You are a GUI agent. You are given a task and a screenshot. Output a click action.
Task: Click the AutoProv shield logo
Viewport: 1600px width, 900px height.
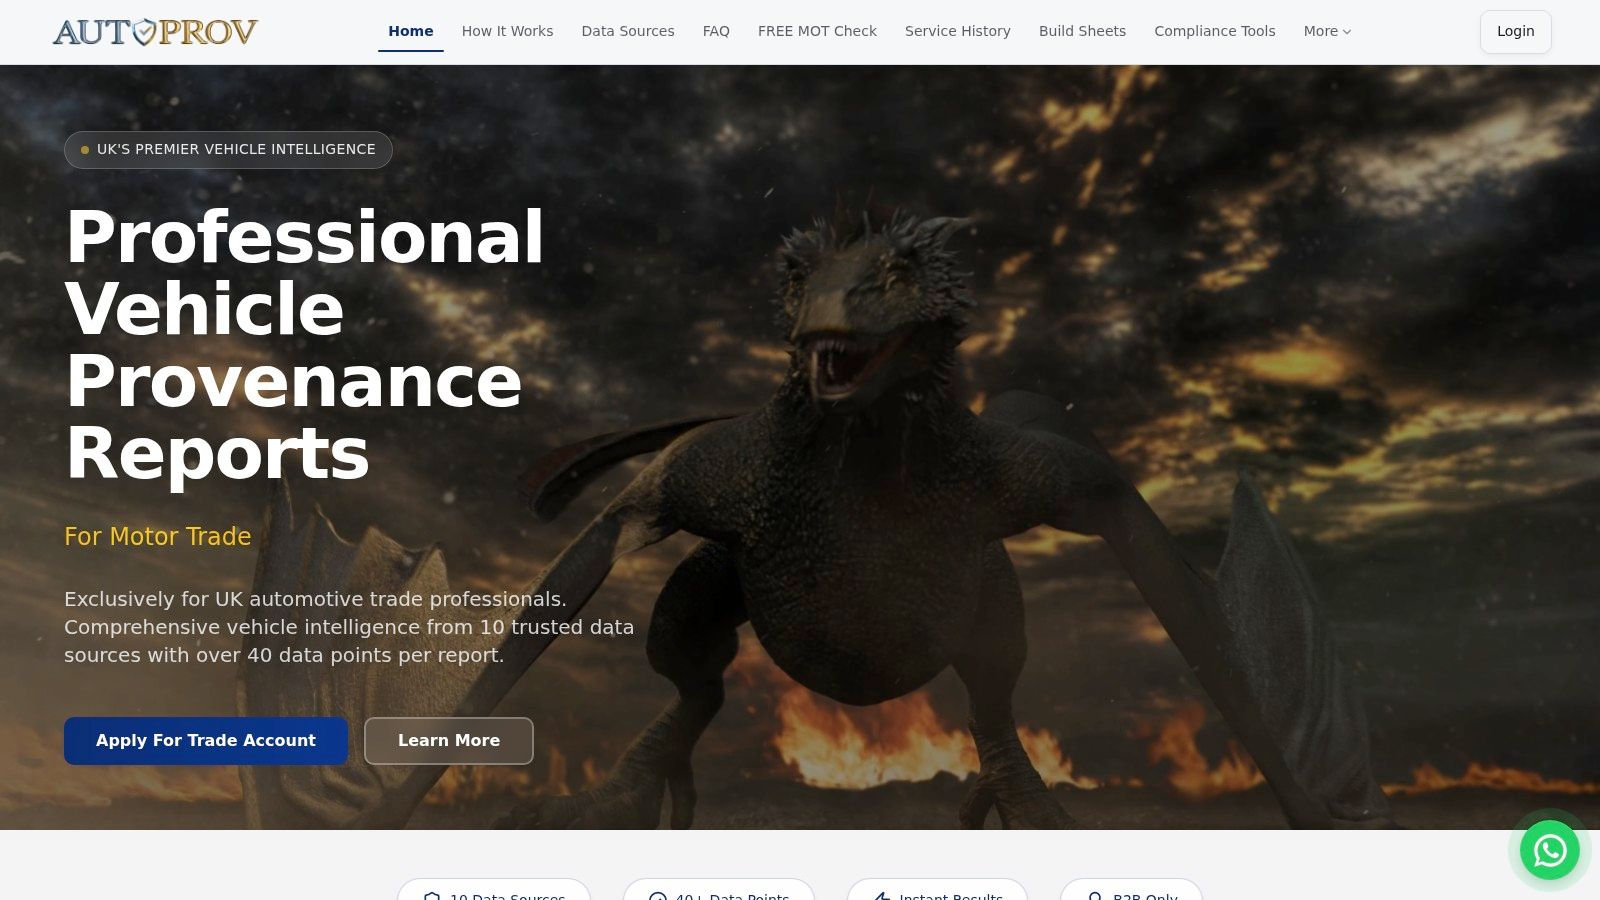point(155,32)
